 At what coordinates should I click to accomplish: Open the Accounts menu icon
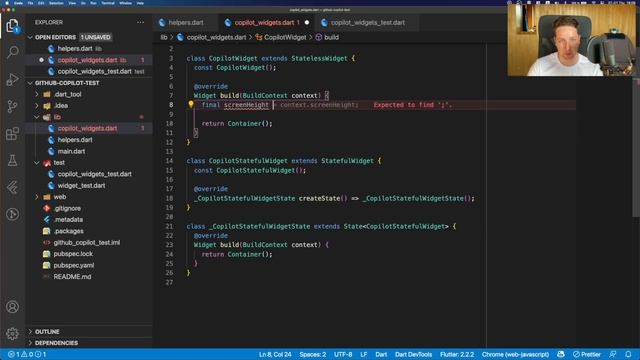[x=12, y=307]
